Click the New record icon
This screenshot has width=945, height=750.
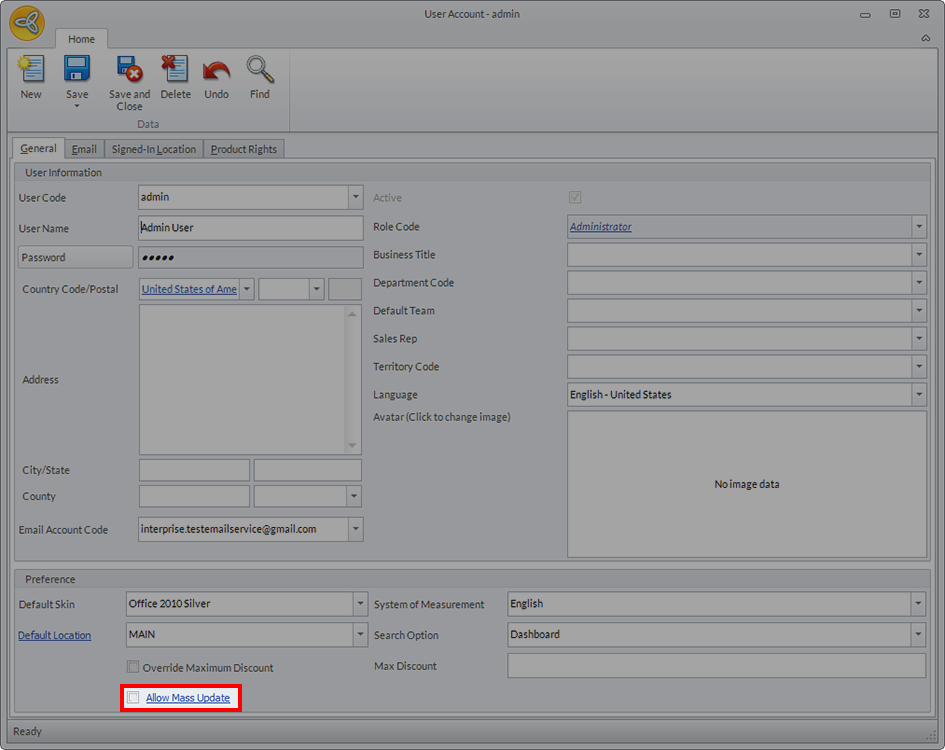coord(31,70)
